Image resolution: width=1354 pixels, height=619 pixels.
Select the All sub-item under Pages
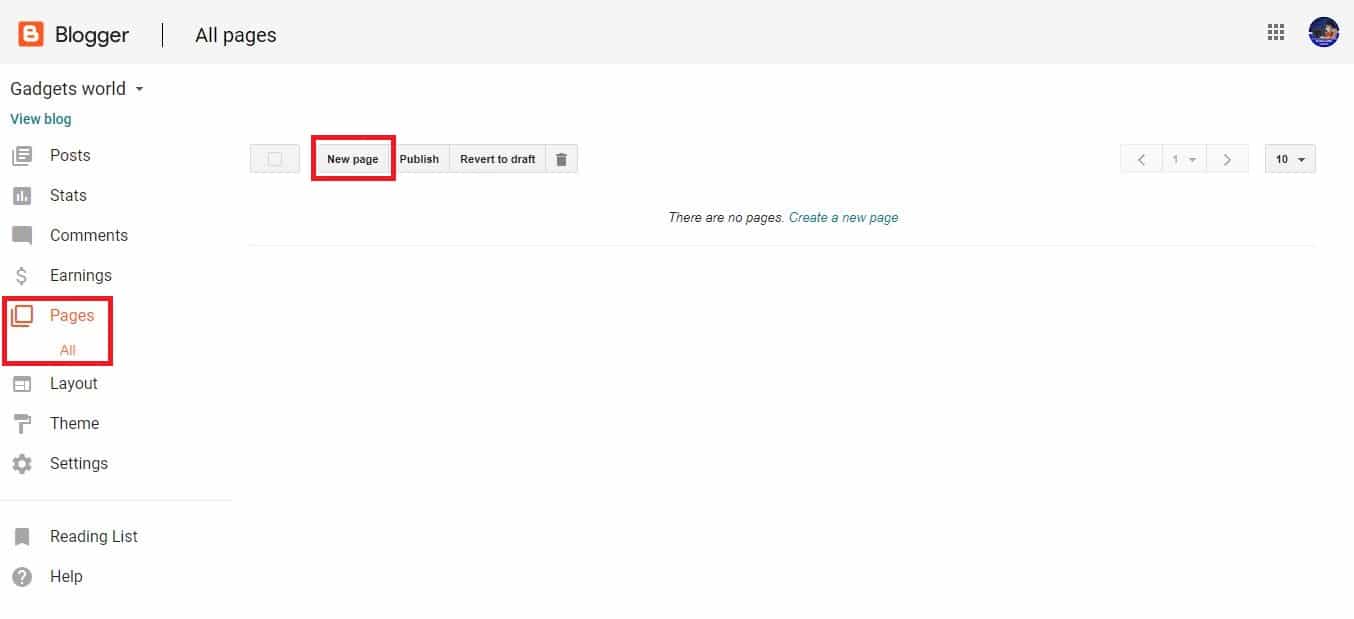click(x=68, y=350)
